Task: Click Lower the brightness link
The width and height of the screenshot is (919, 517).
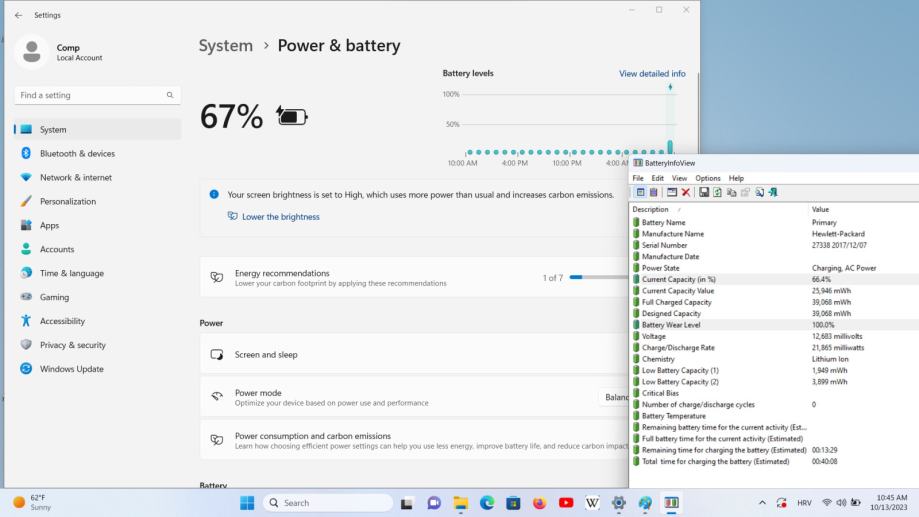Action: [x=281, y=217]
